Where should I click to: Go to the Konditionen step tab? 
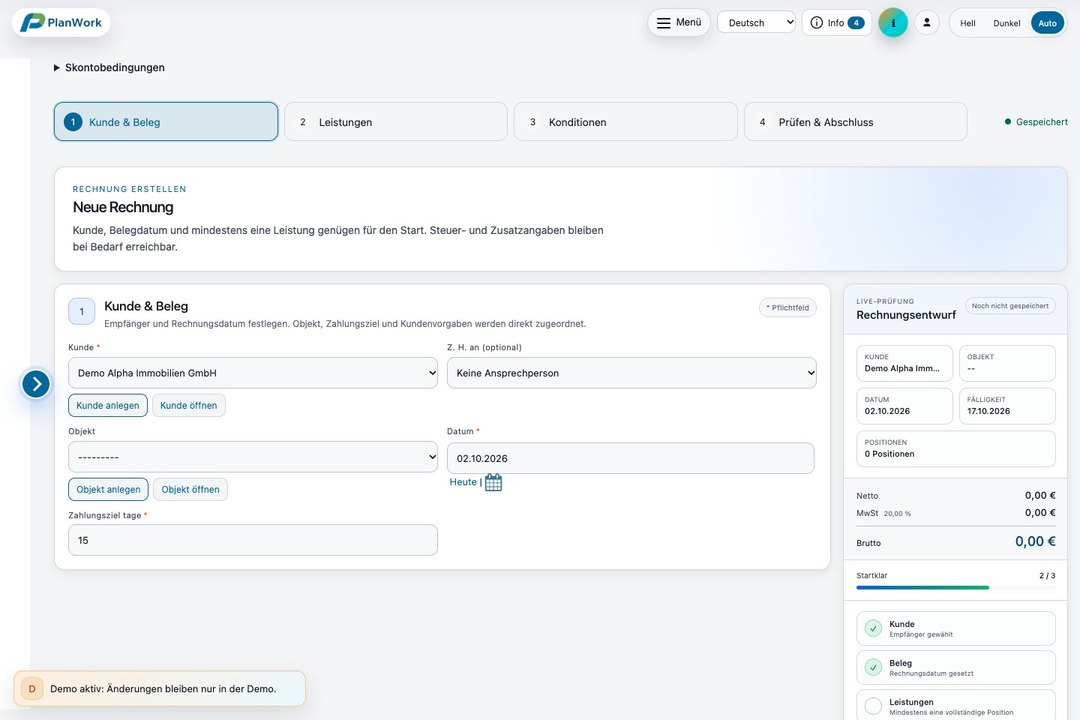pos(625,122)
